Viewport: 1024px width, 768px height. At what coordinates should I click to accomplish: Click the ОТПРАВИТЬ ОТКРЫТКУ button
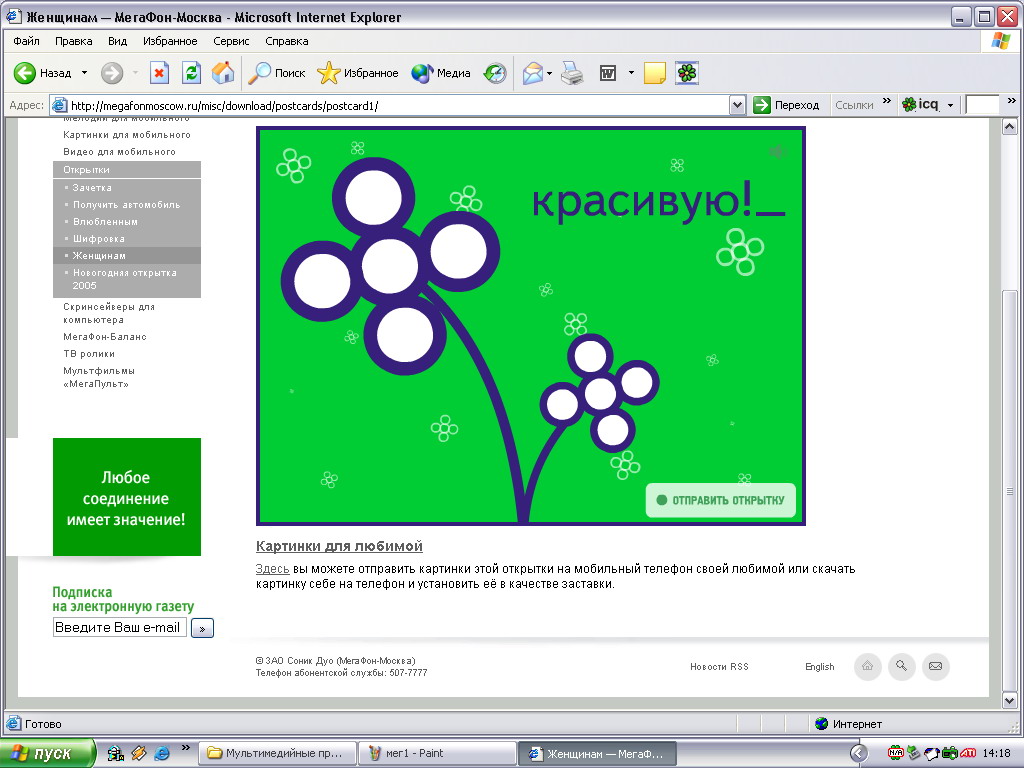pyautogui.click(x=721, y=500)
